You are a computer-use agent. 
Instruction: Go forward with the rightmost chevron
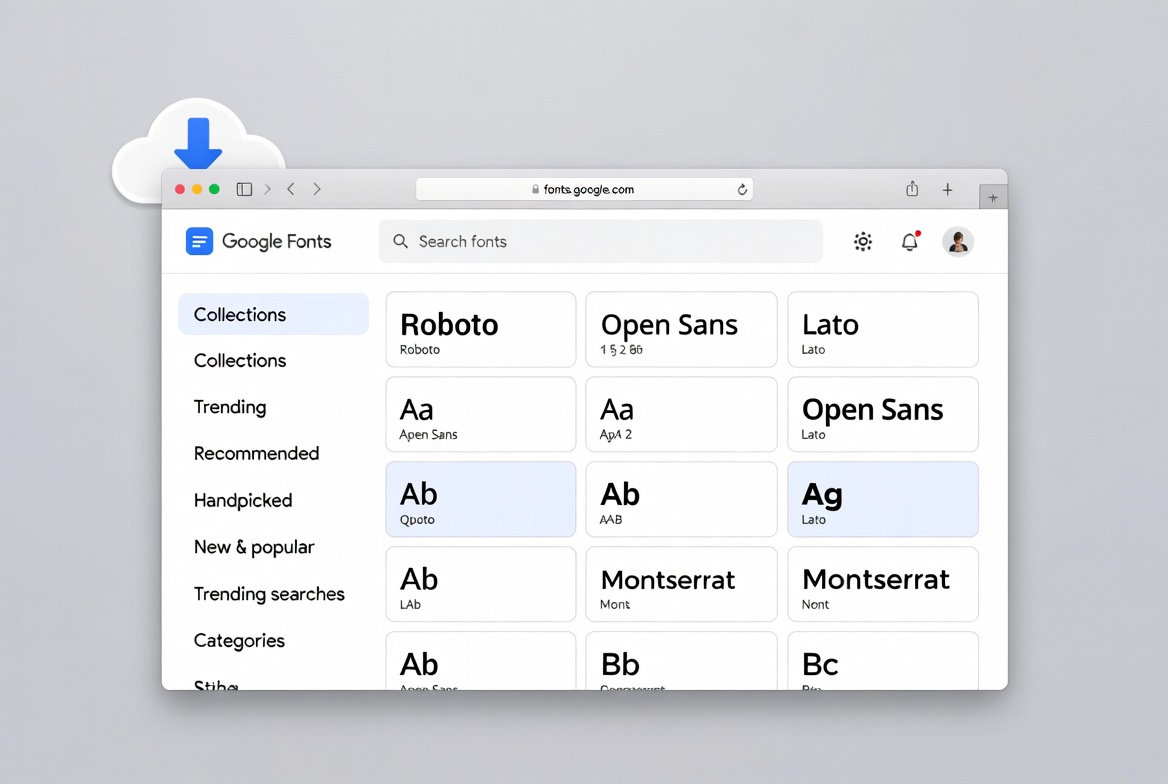coord(317,189)
